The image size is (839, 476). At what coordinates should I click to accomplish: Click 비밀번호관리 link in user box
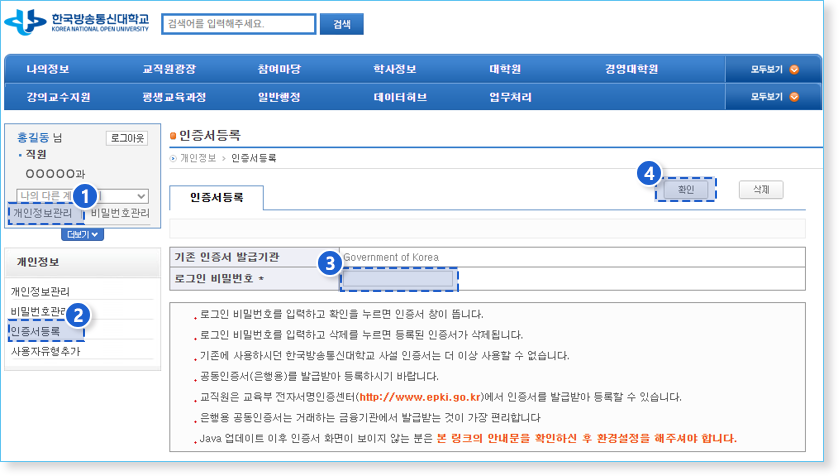(x=120, y=213)
